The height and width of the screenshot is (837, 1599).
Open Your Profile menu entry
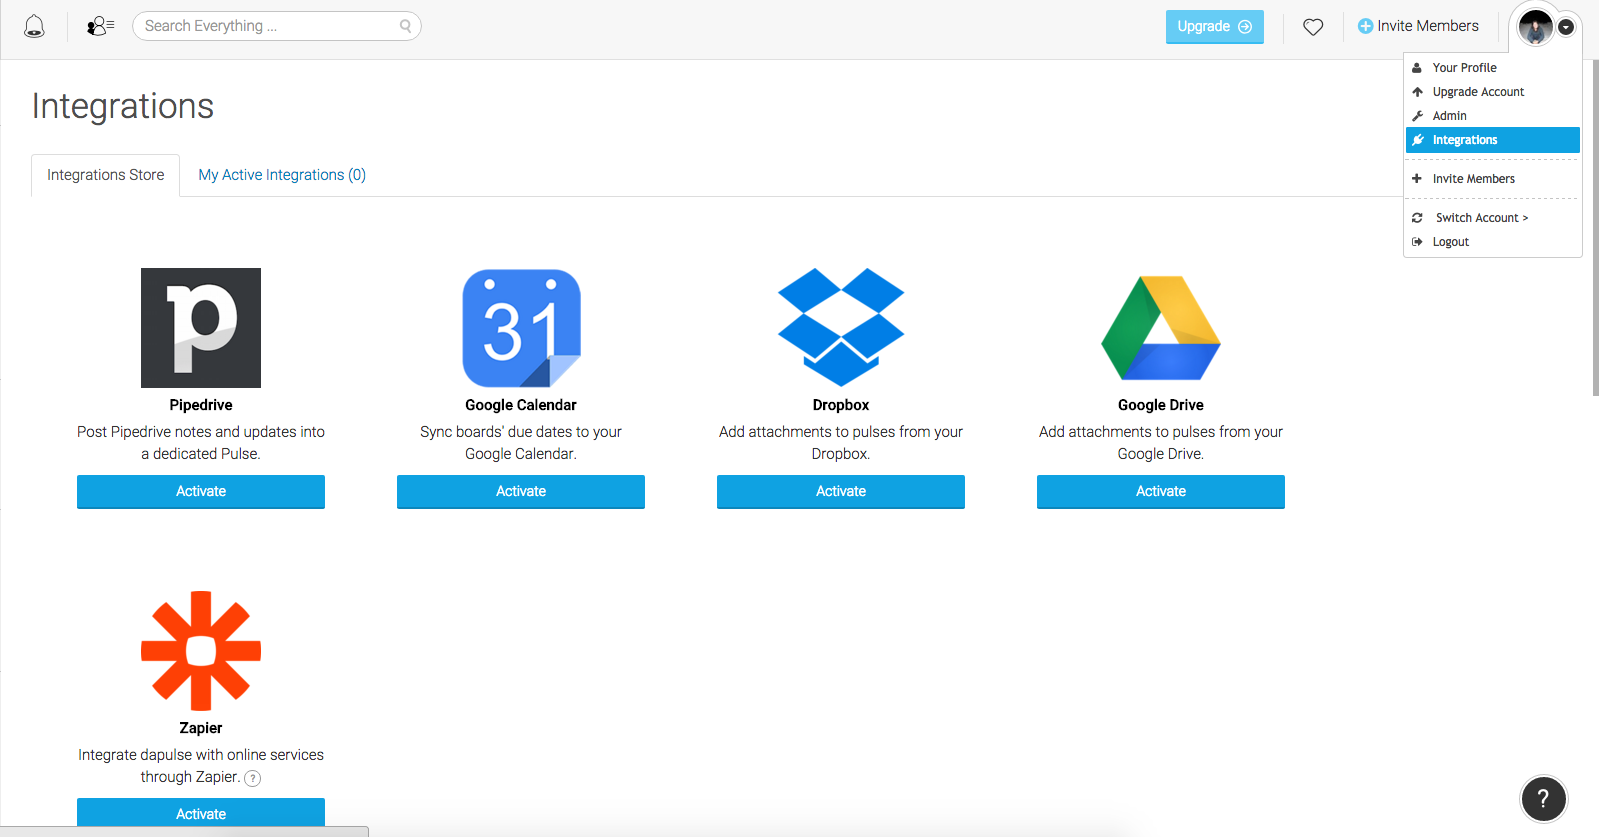[x=1492, y=68]
